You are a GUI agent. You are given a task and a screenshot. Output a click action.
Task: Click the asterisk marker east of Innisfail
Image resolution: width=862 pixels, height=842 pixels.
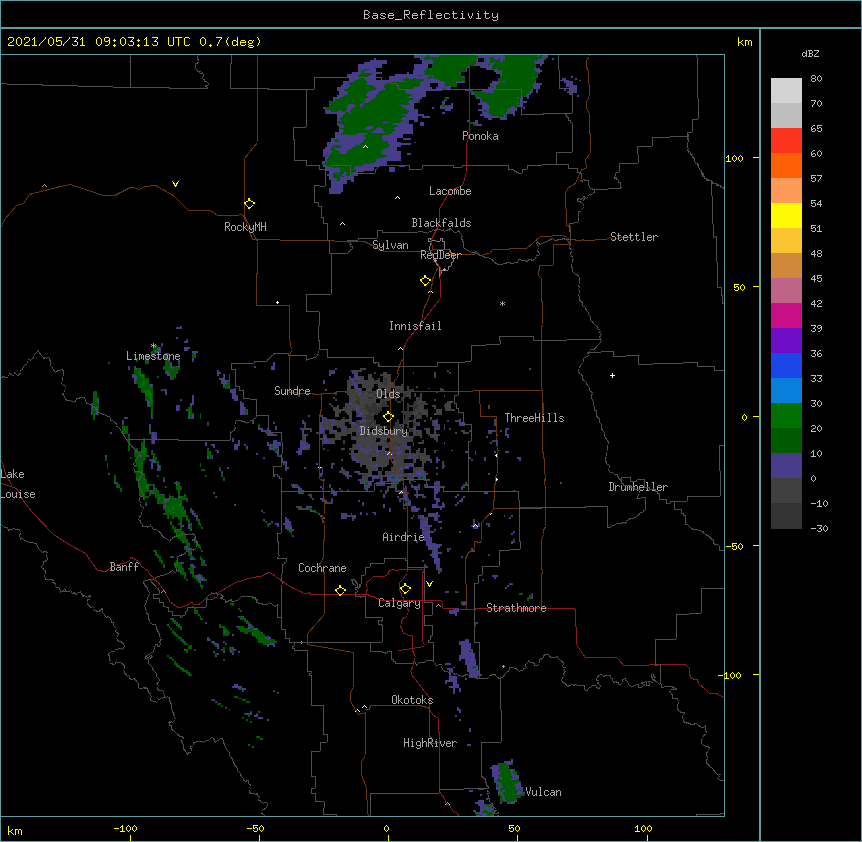(x=502, y=303)
